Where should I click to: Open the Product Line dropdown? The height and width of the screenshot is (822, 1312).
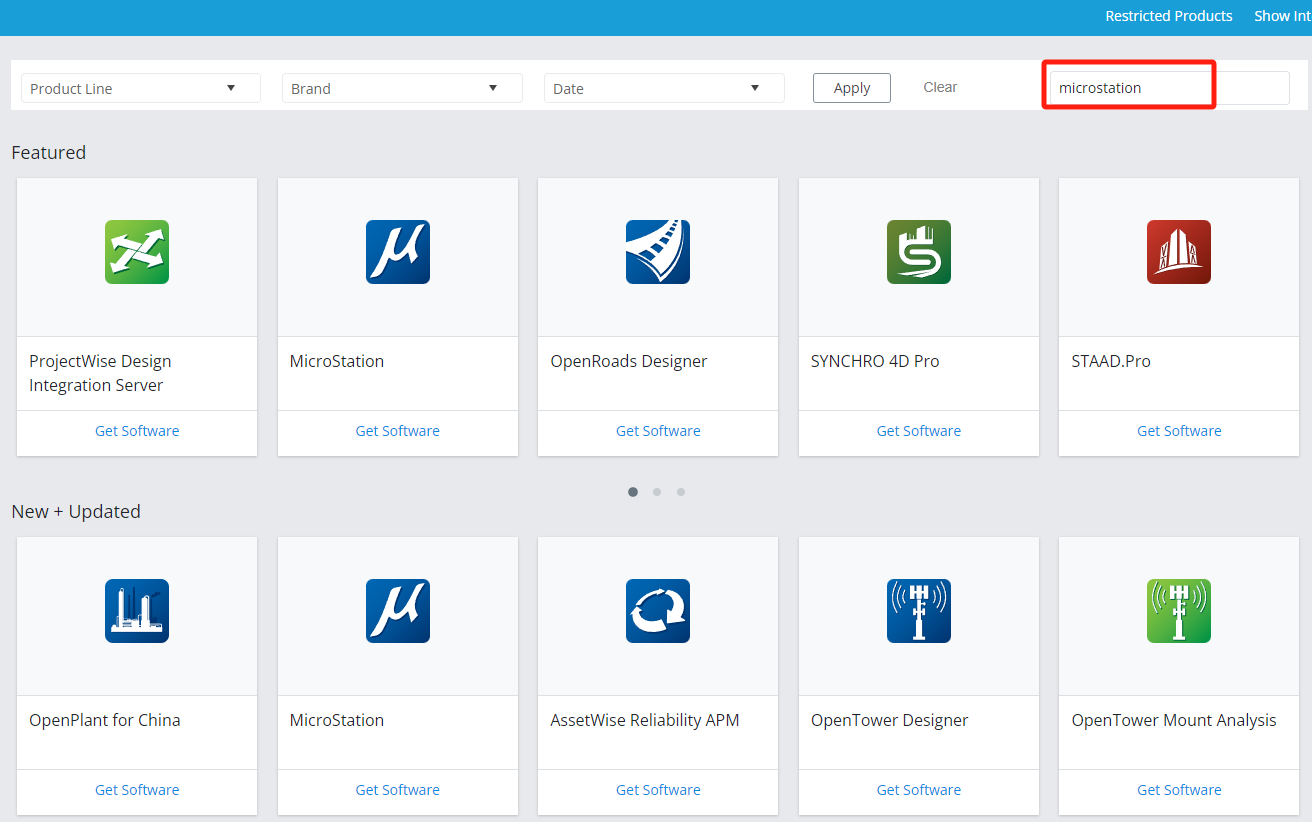141,88
